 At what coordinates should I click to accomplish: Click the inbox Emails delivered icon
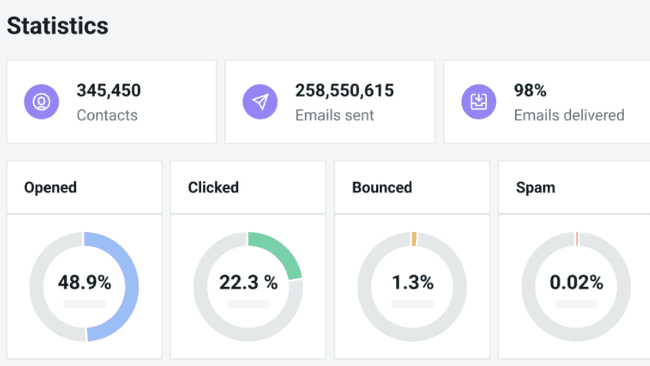click(x=479, y=102)
